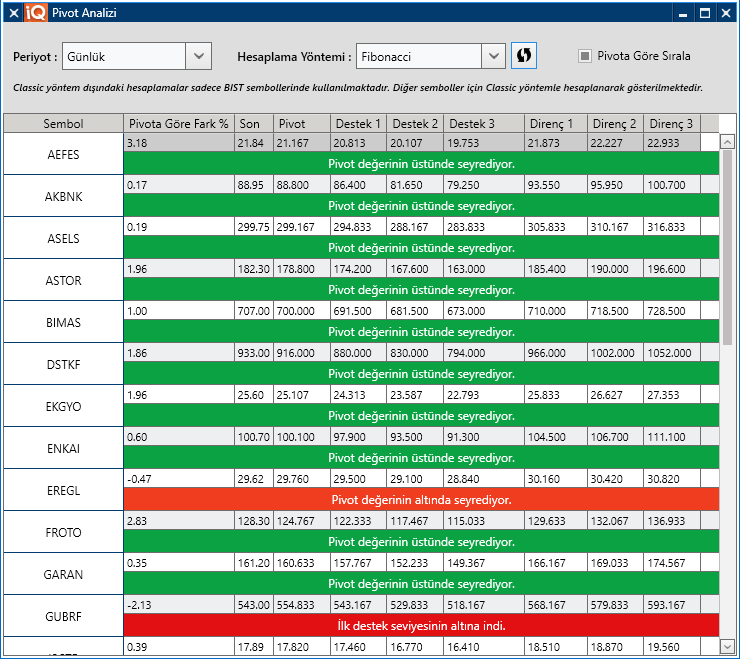Click the Direnç 1 column header
Image resolution: width=740 pixels, height=659 pixels.
555,124
